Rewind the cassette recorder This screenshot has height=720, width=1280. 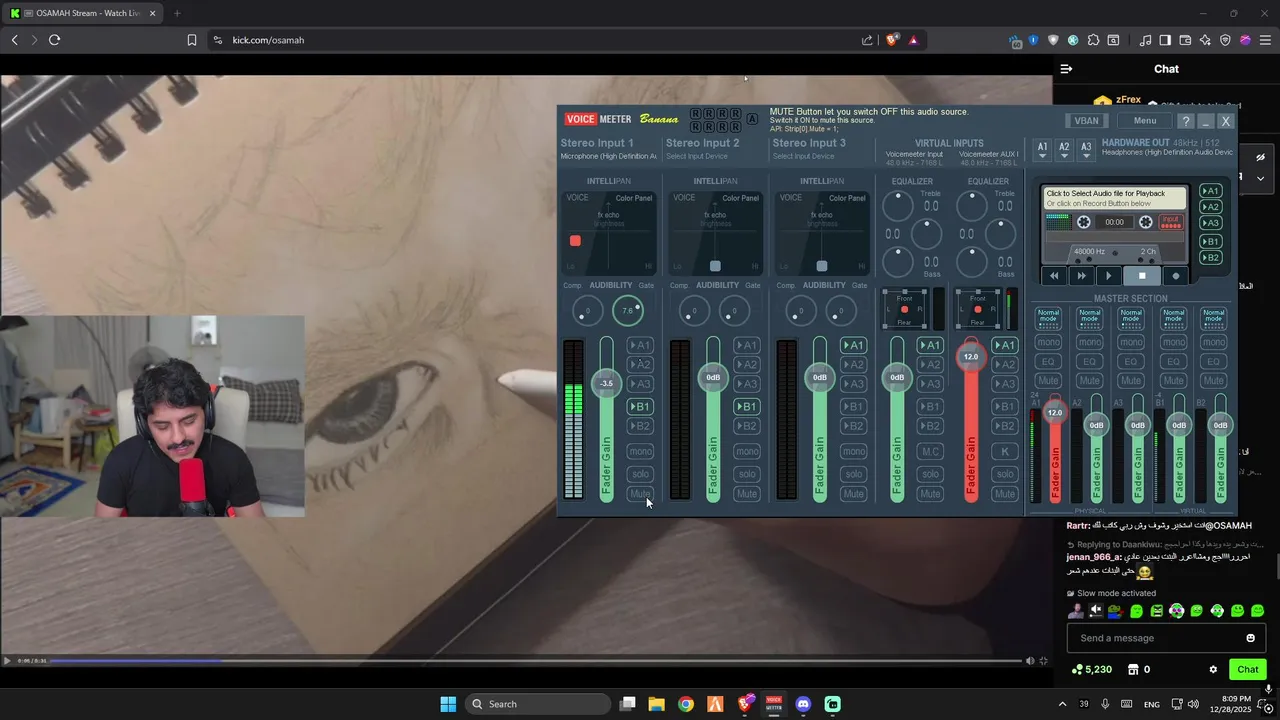point(1054,276)
